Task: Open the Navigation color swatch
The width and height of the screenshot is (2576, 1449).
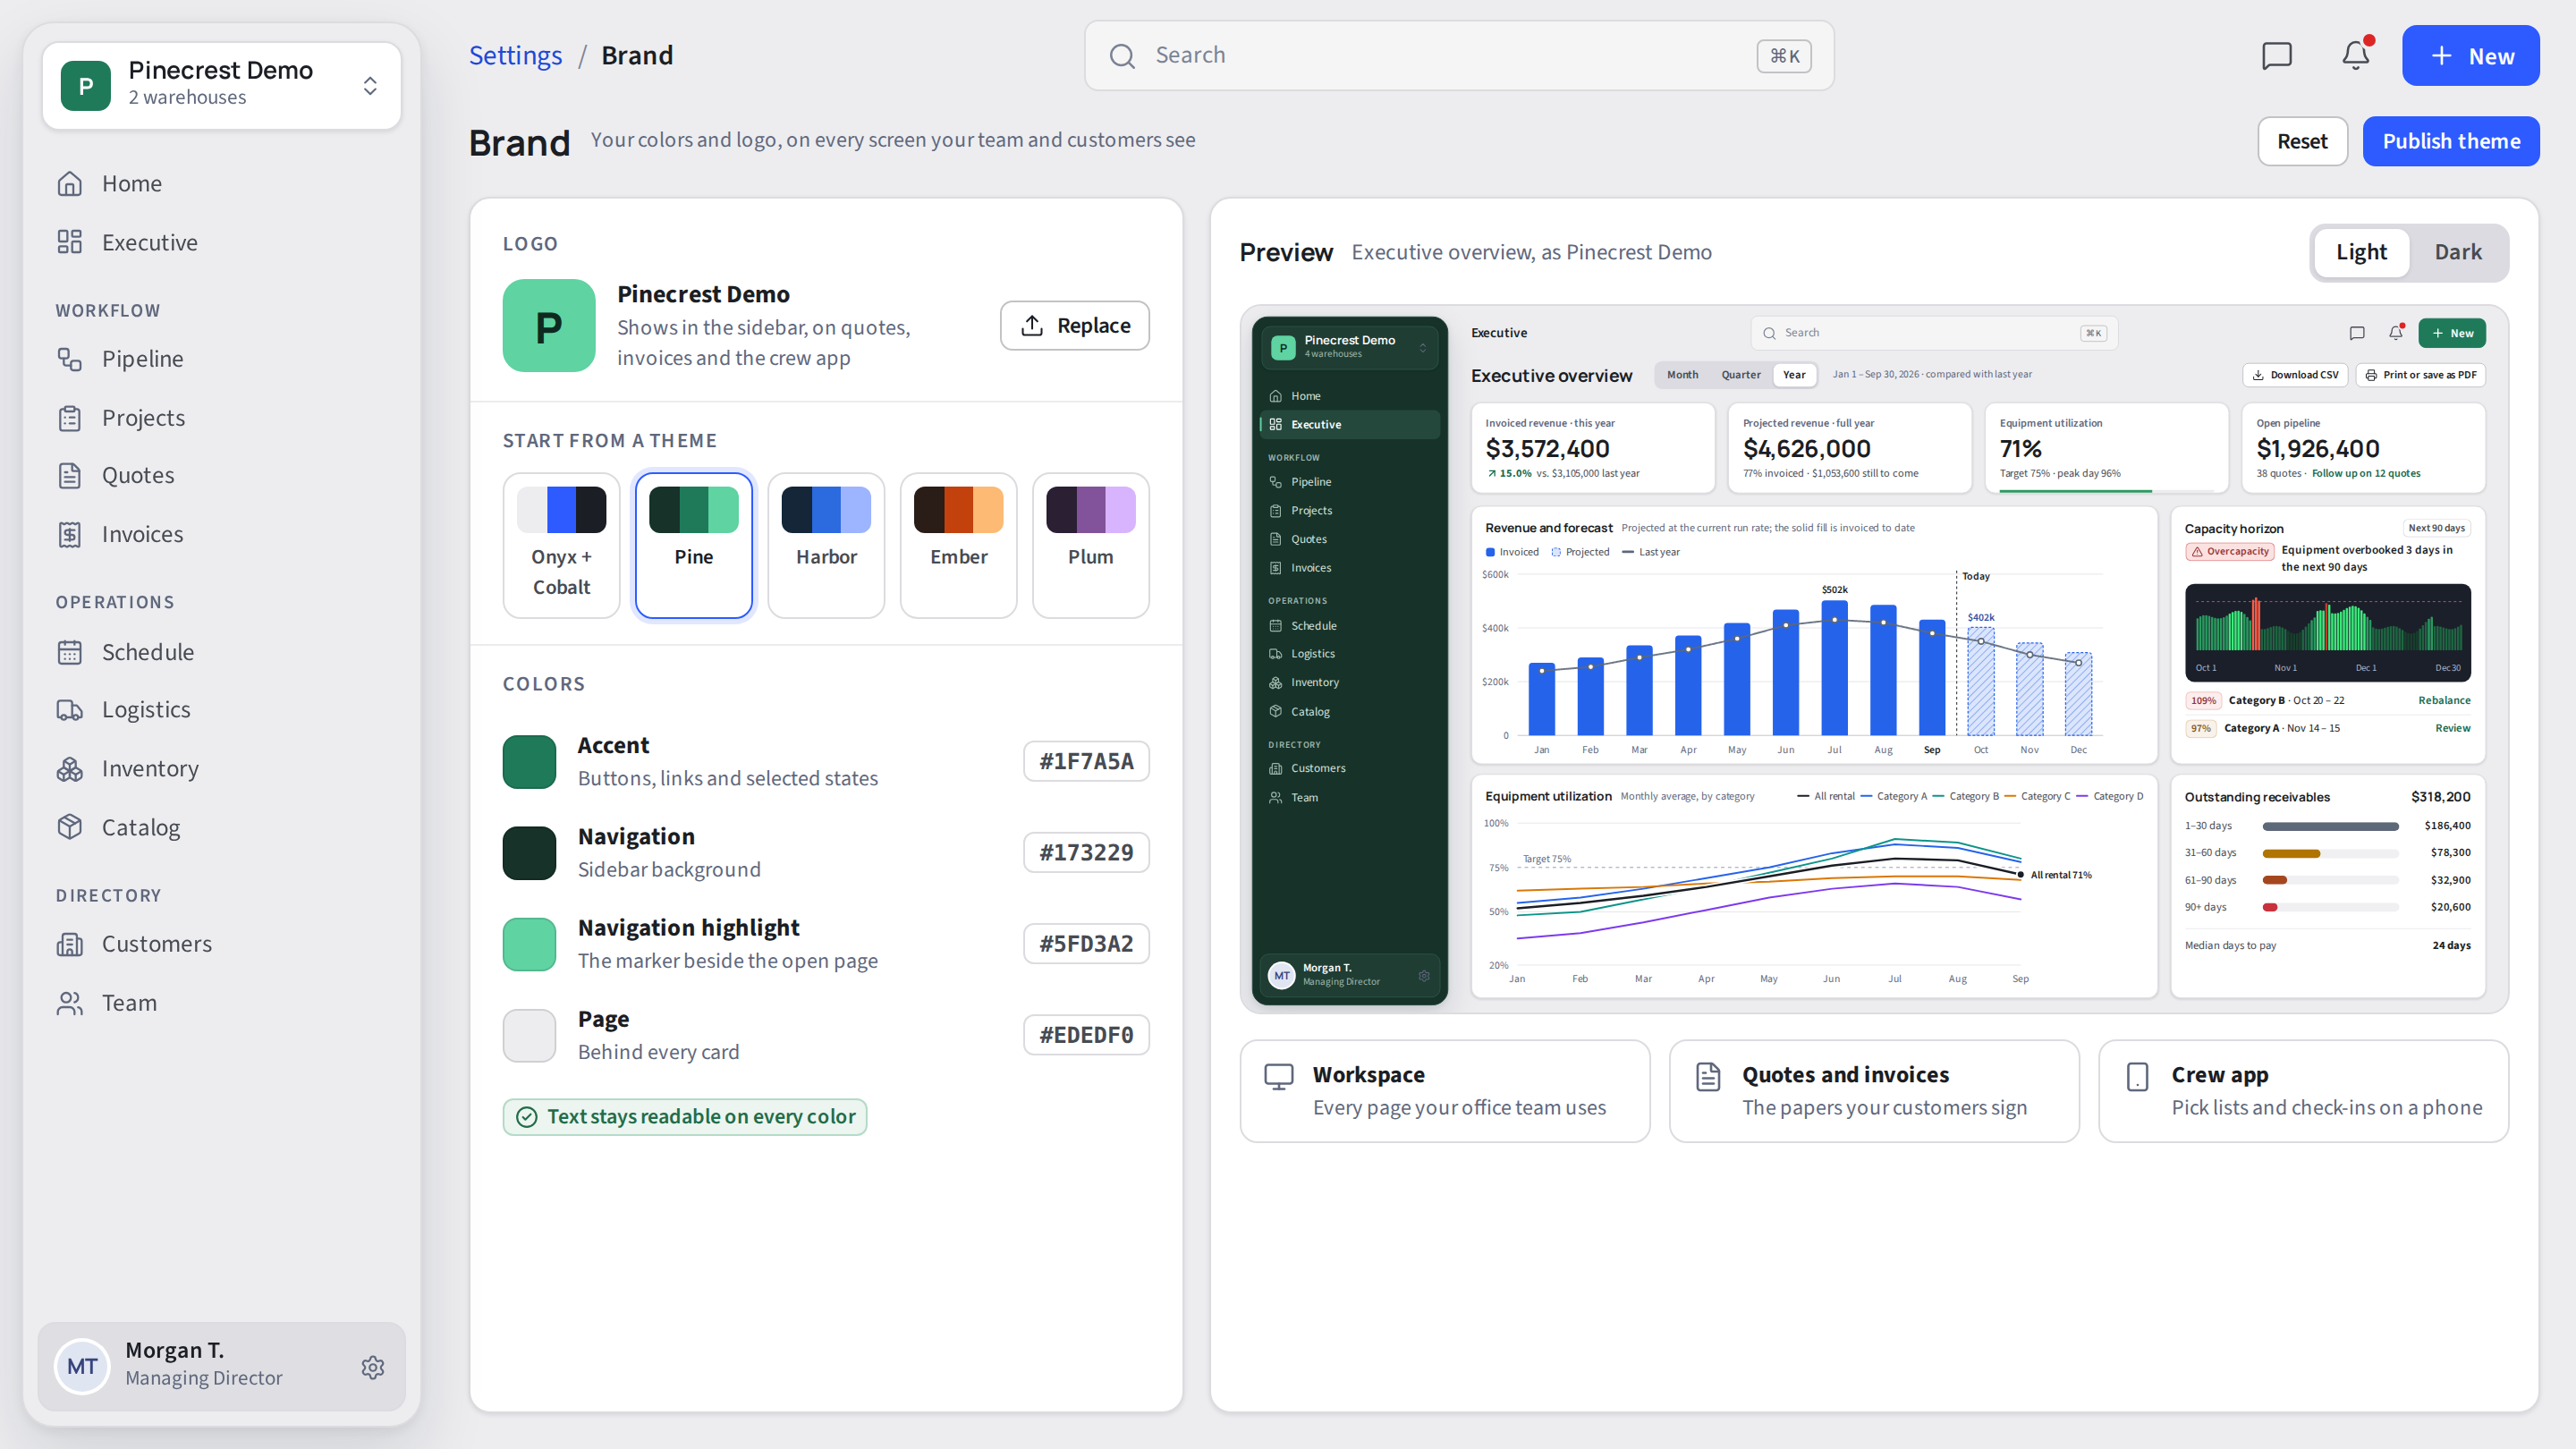Action: click(529, 853)
